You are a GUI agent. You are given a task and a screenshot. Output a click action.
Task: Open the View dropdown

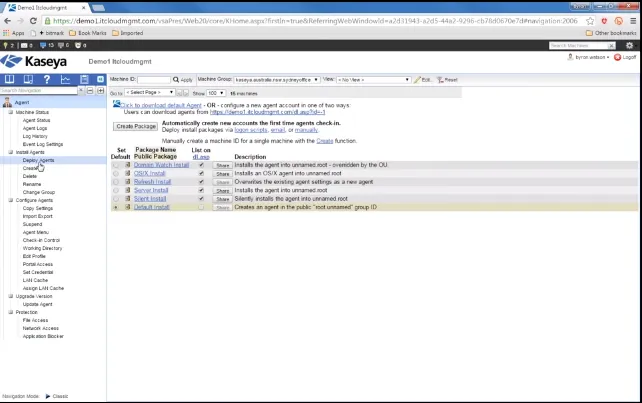[373, 80]
